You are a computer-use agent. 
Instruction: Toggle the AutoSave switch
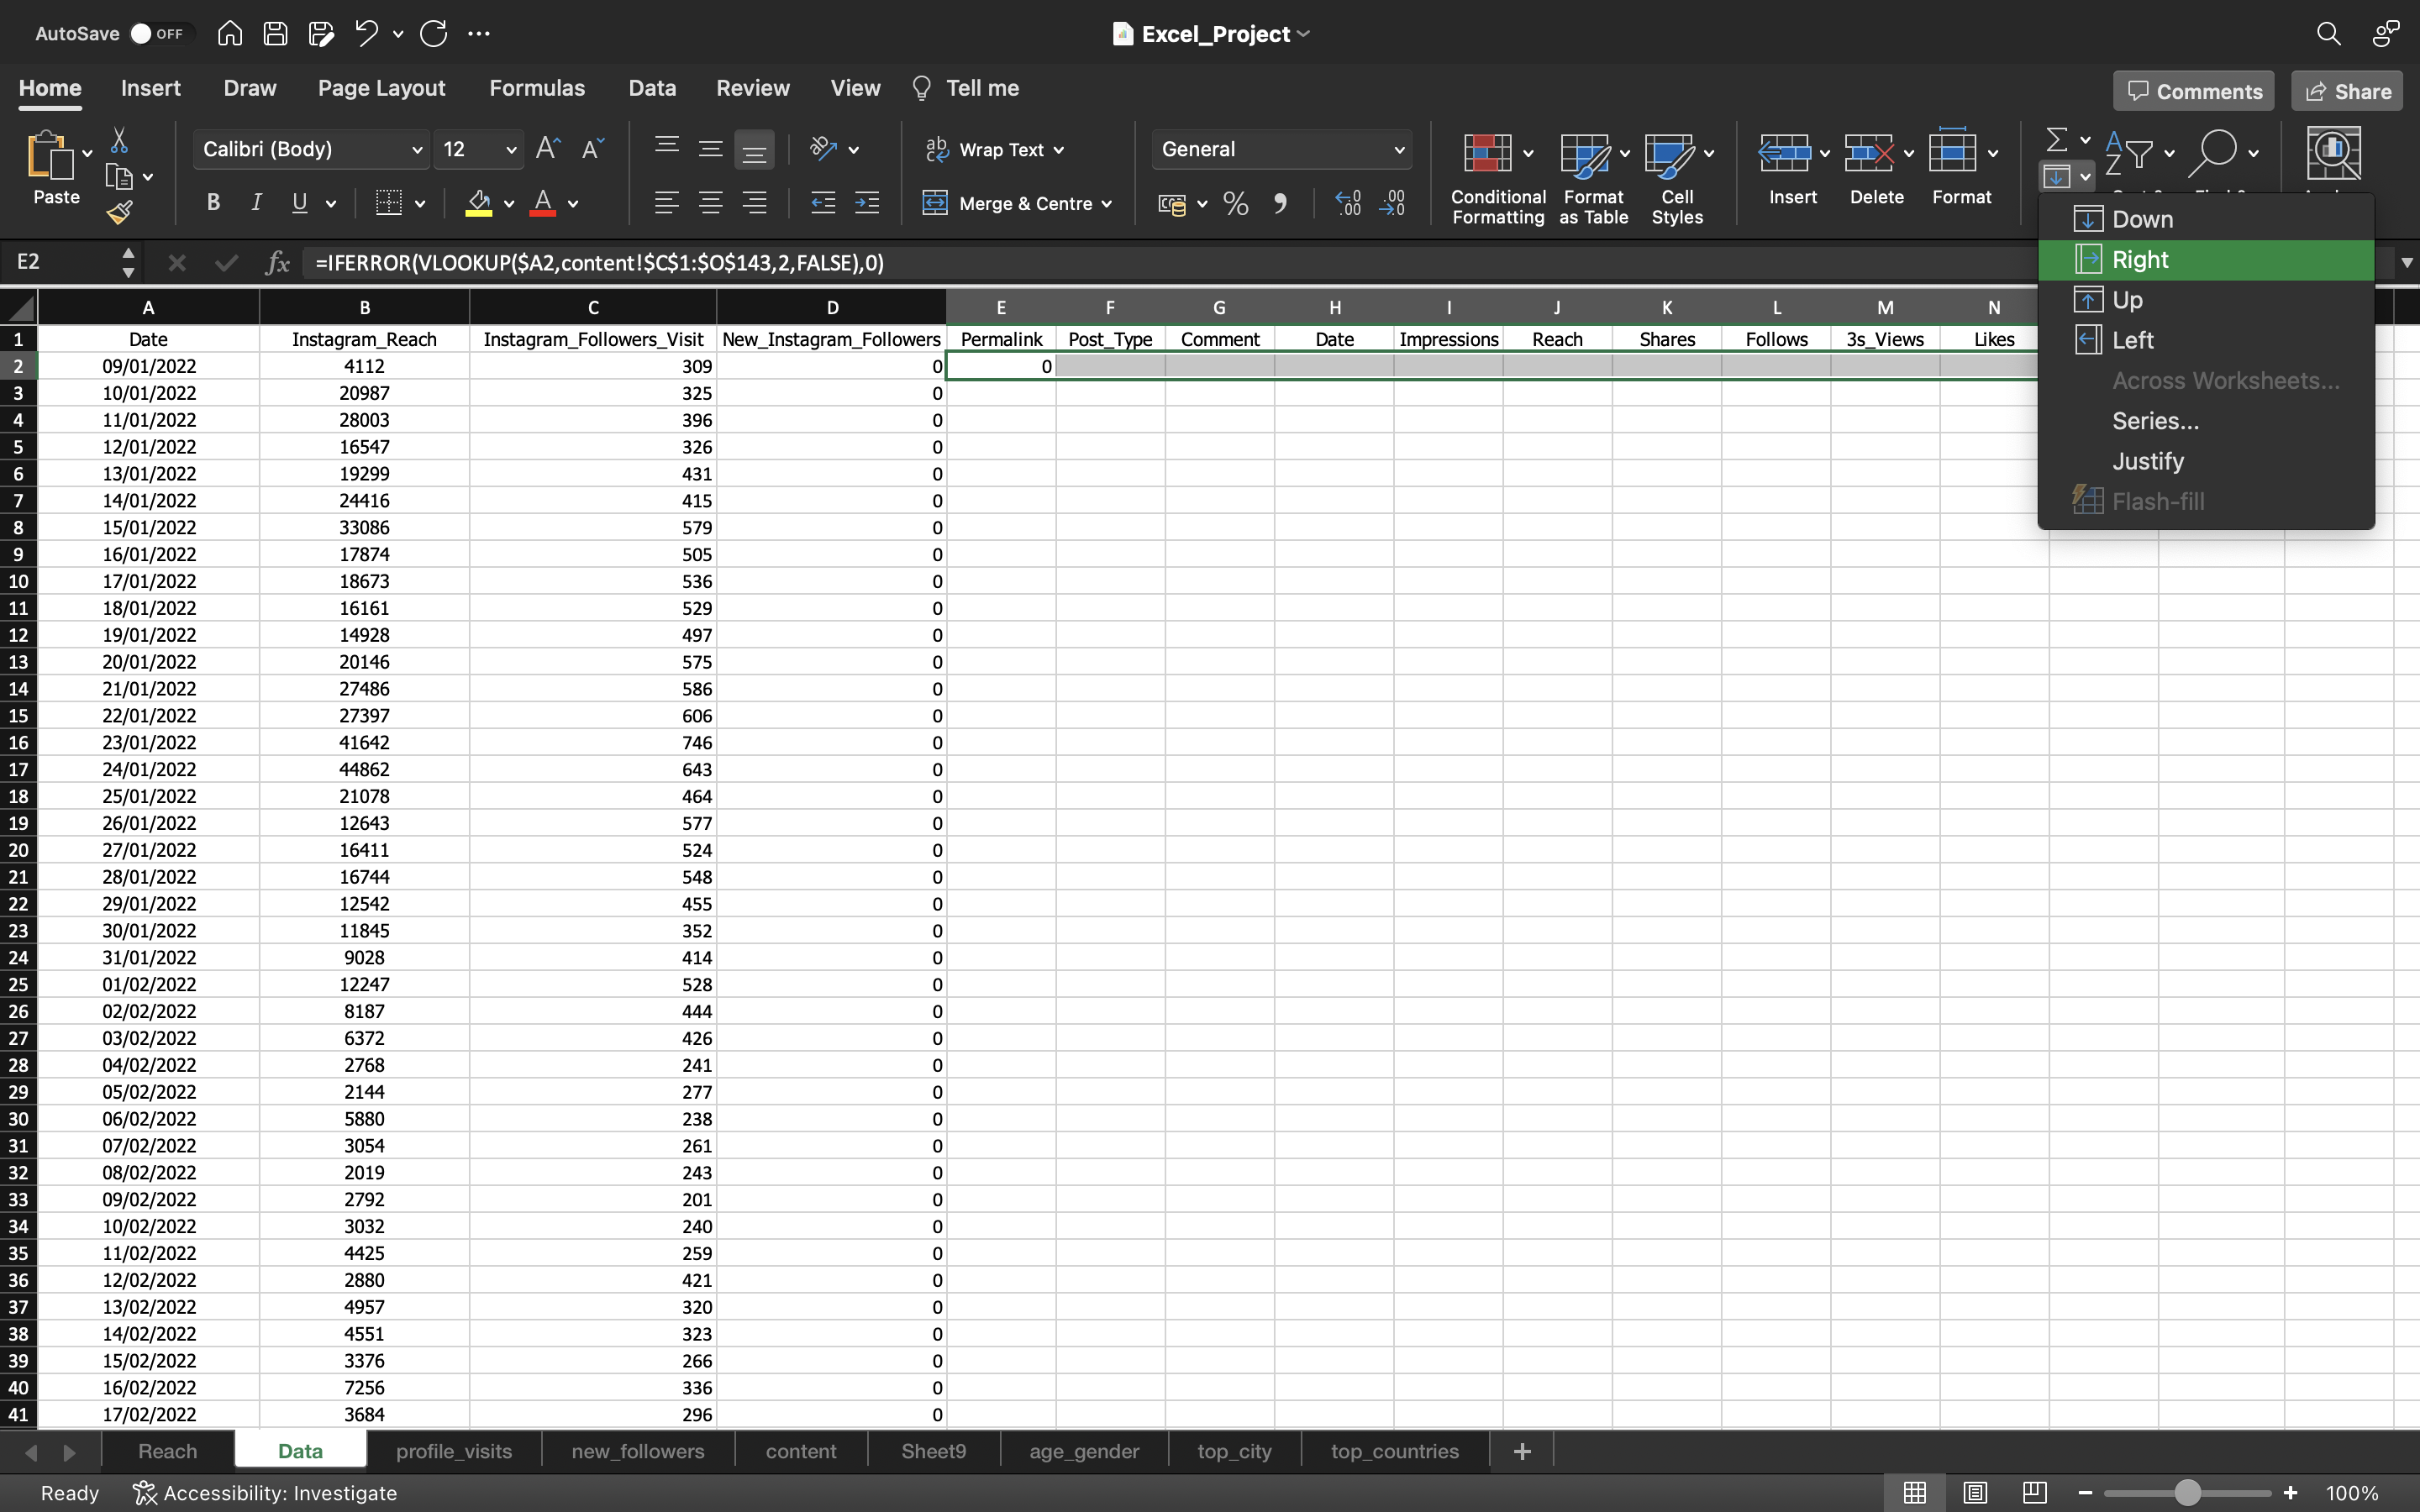[x=156, y=33]
